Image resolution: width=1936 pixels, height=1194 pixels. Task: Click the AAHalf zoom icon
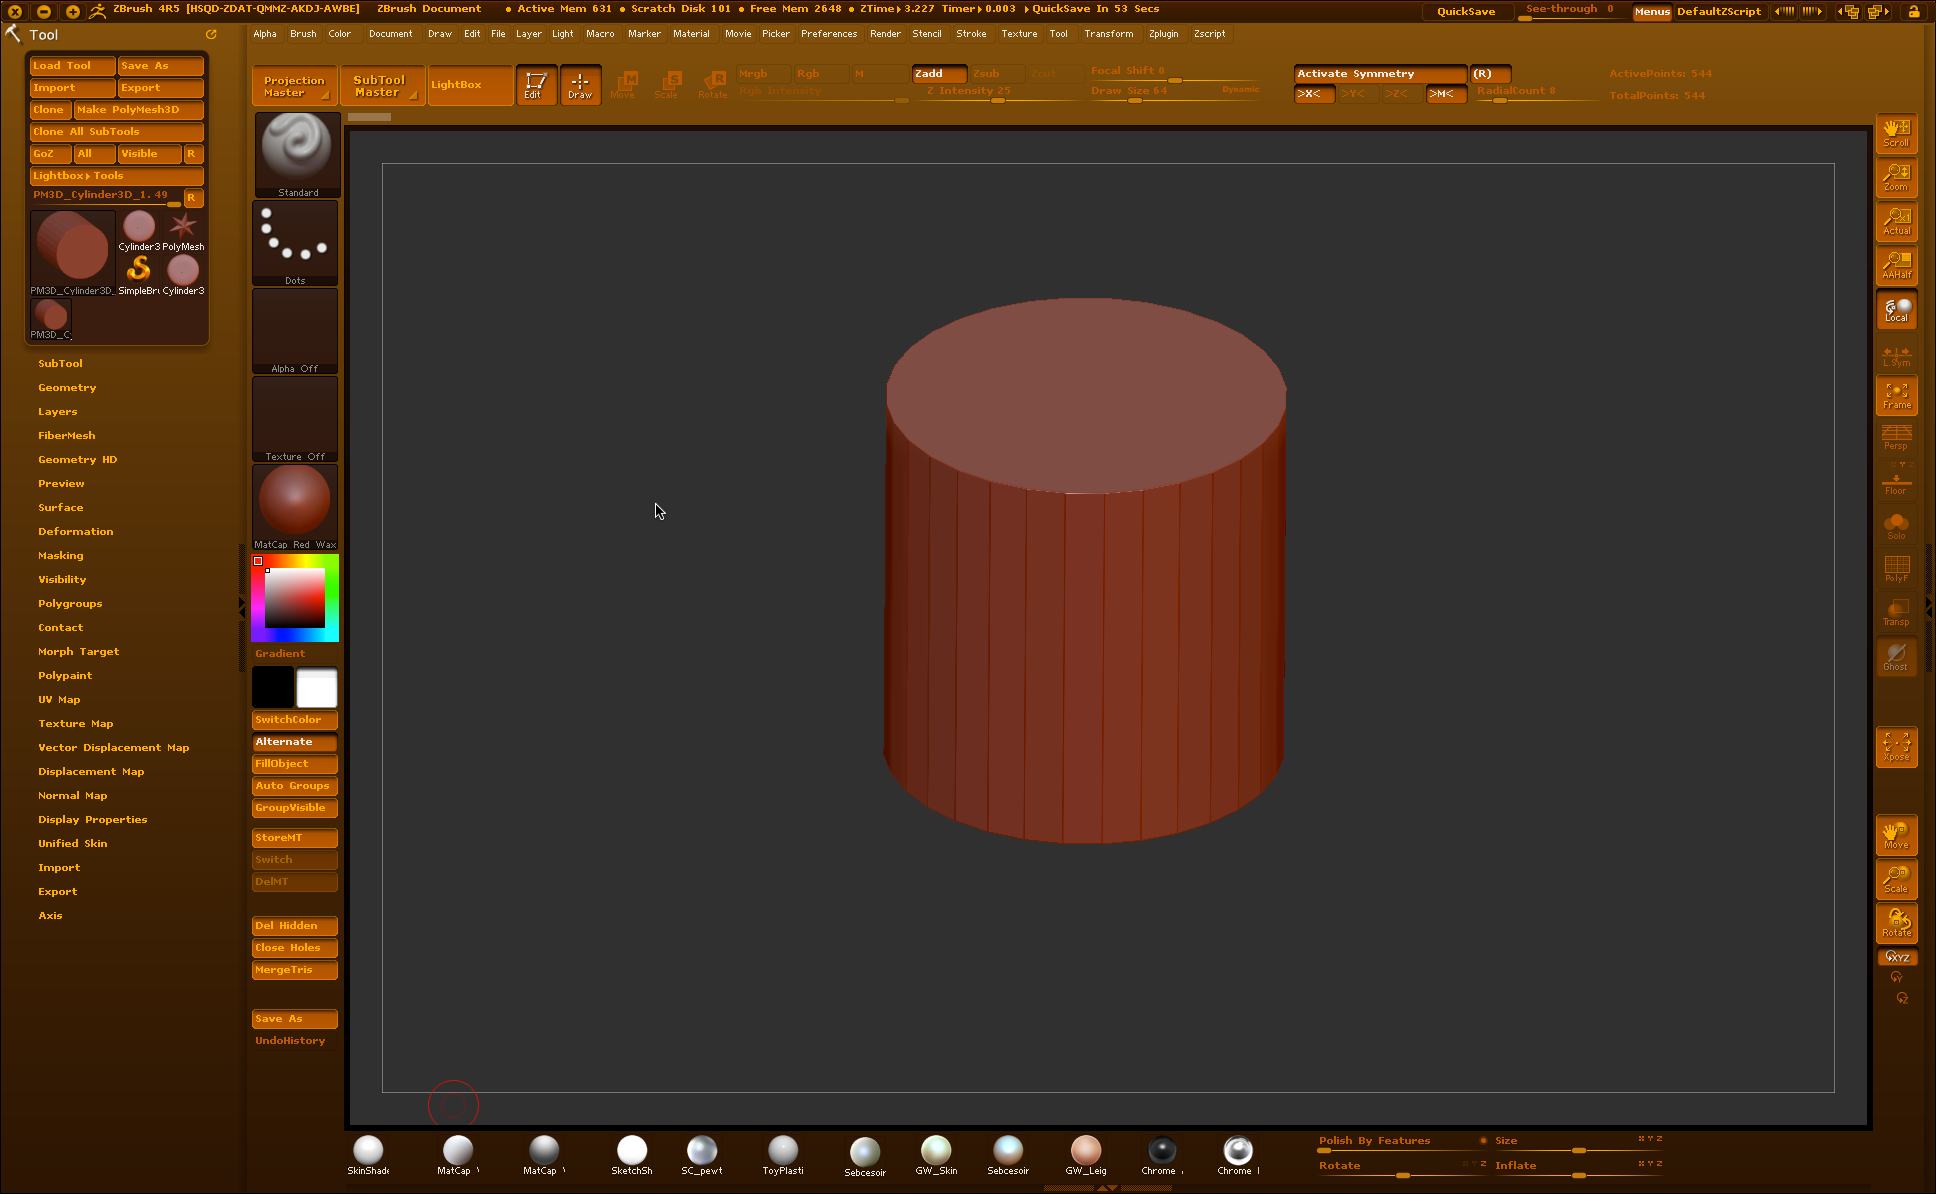1896,265
